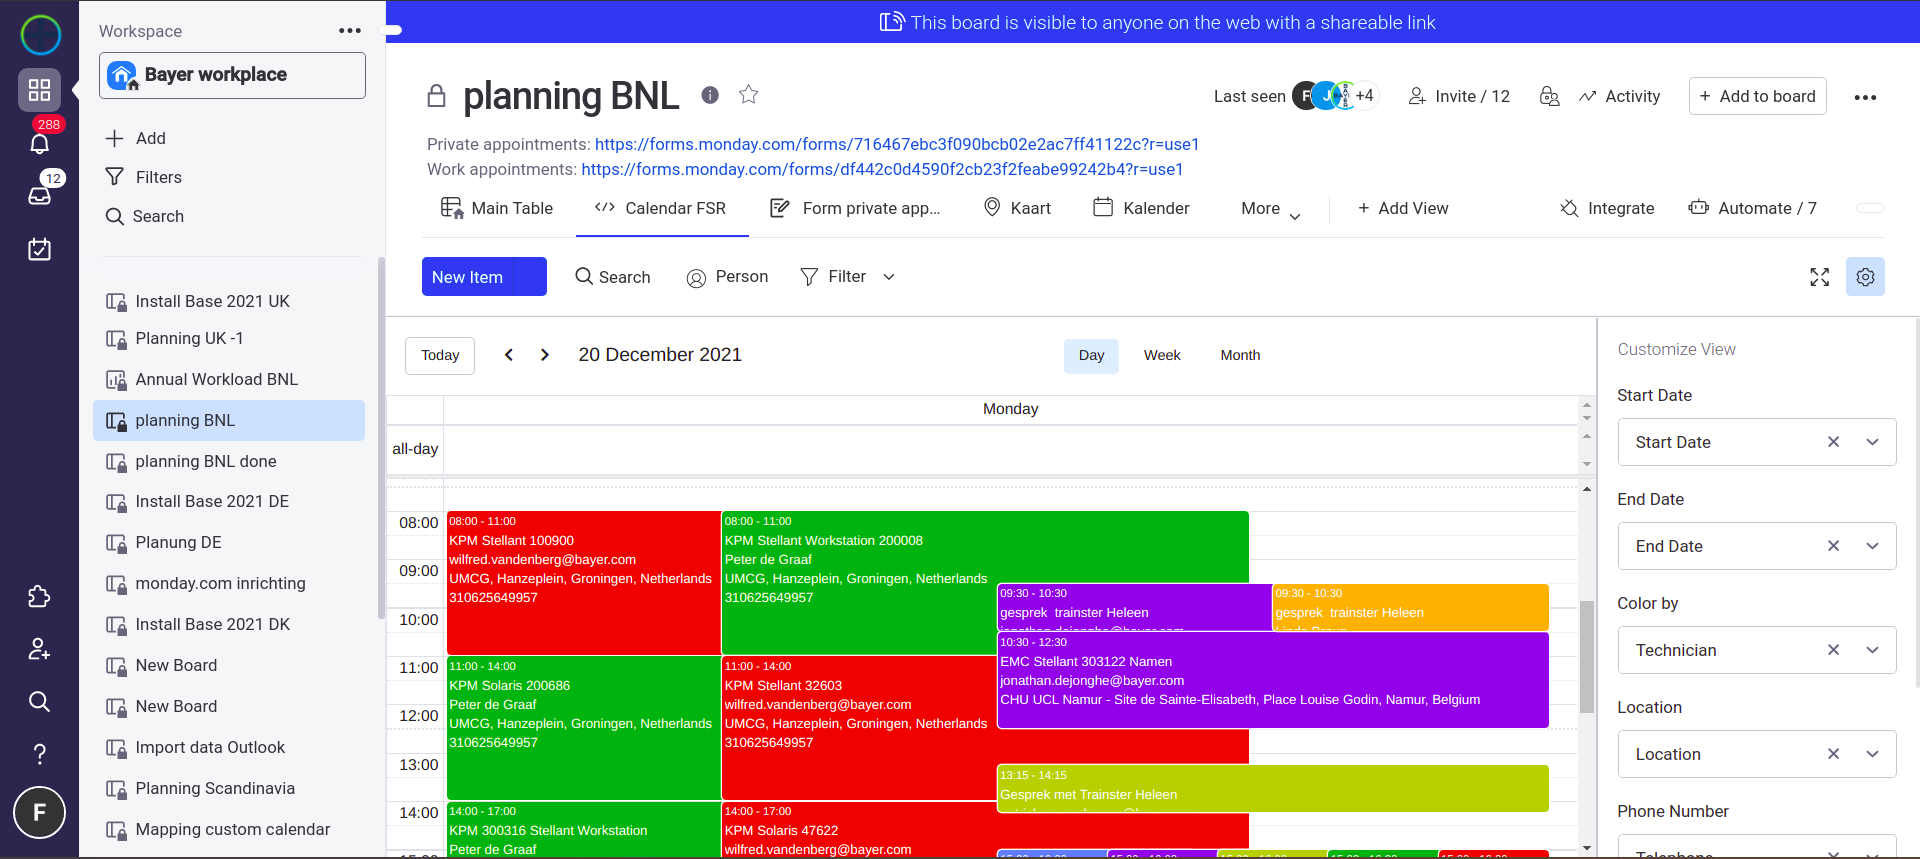This screenshot has width=1920, height=859.
Task: Click the New Item button
Action: click(467, 277)
